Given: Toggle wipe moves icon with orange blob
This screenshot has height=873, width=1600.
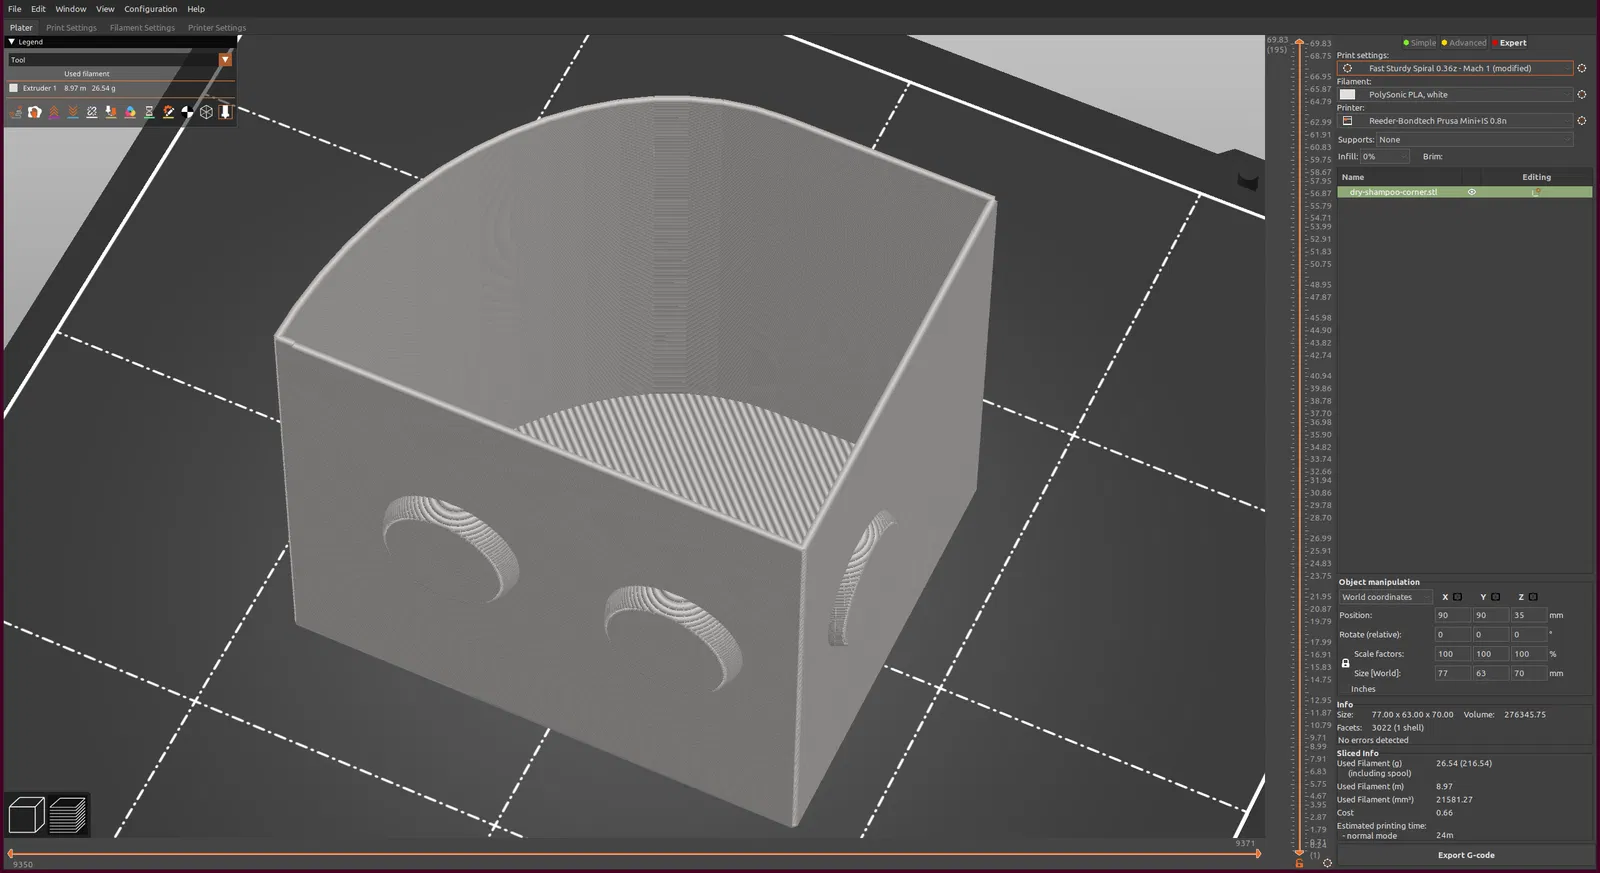Looking at the screenshot, I should [35, 112].
